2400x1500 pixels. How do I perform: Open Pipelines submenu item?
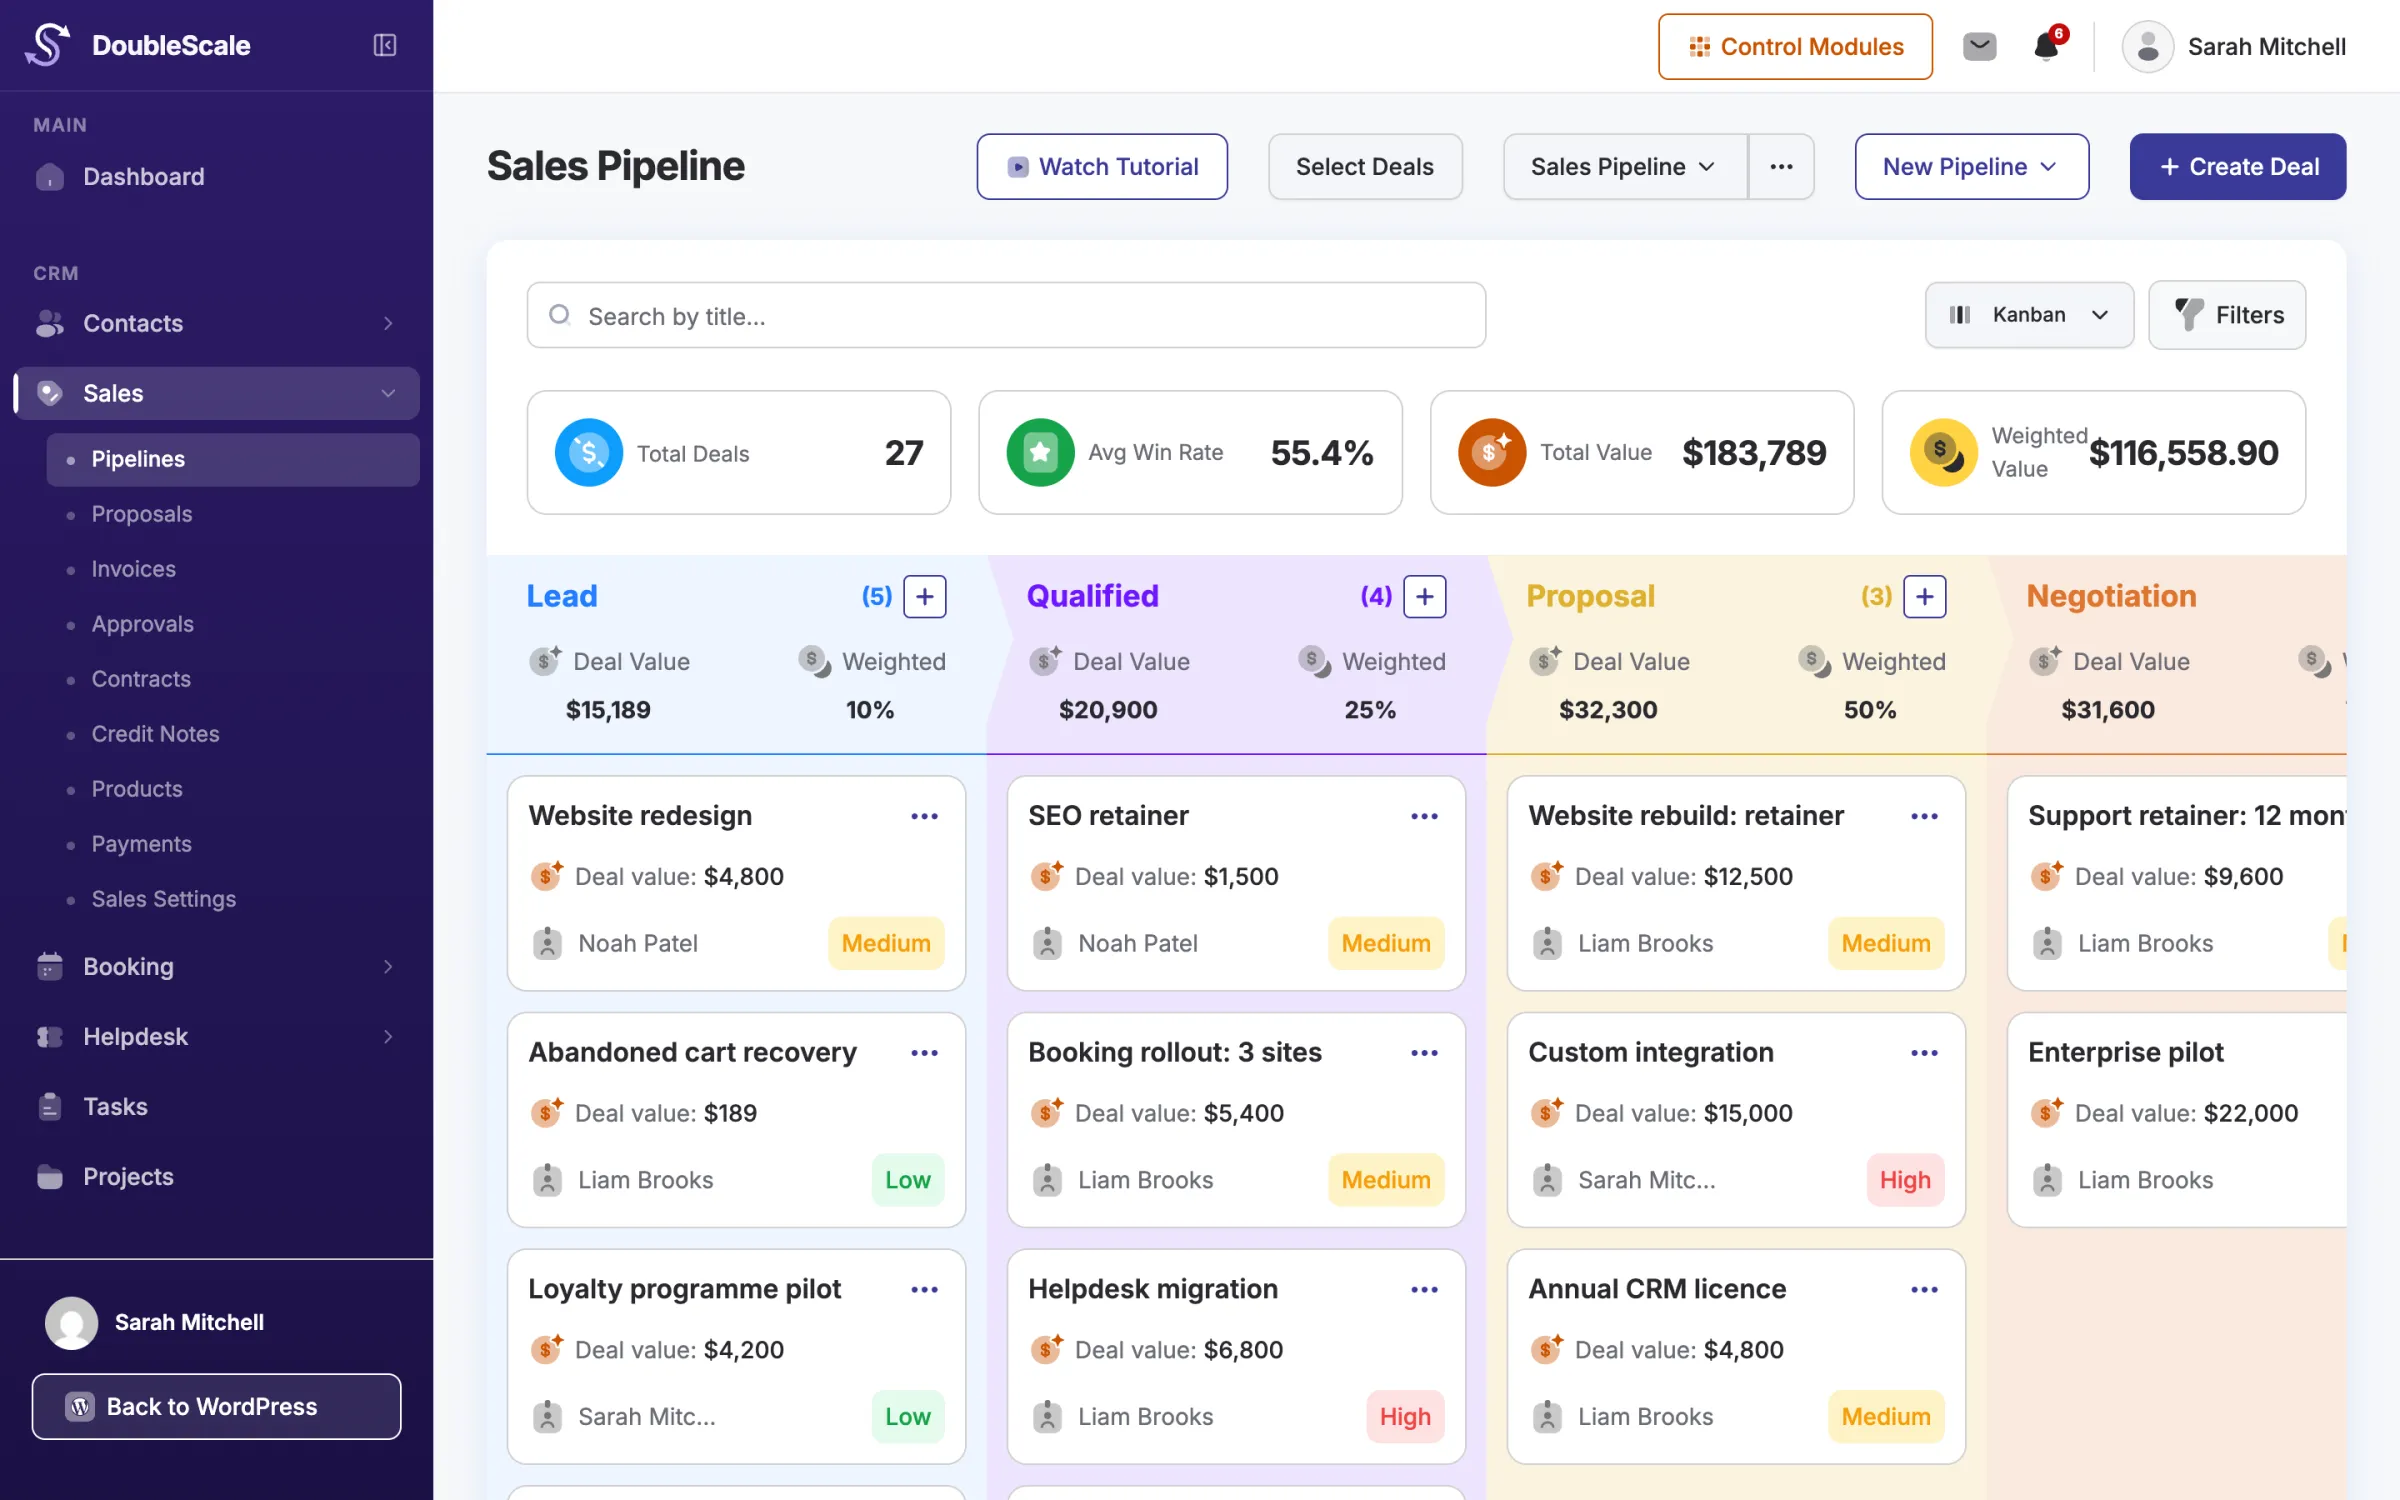233,460
